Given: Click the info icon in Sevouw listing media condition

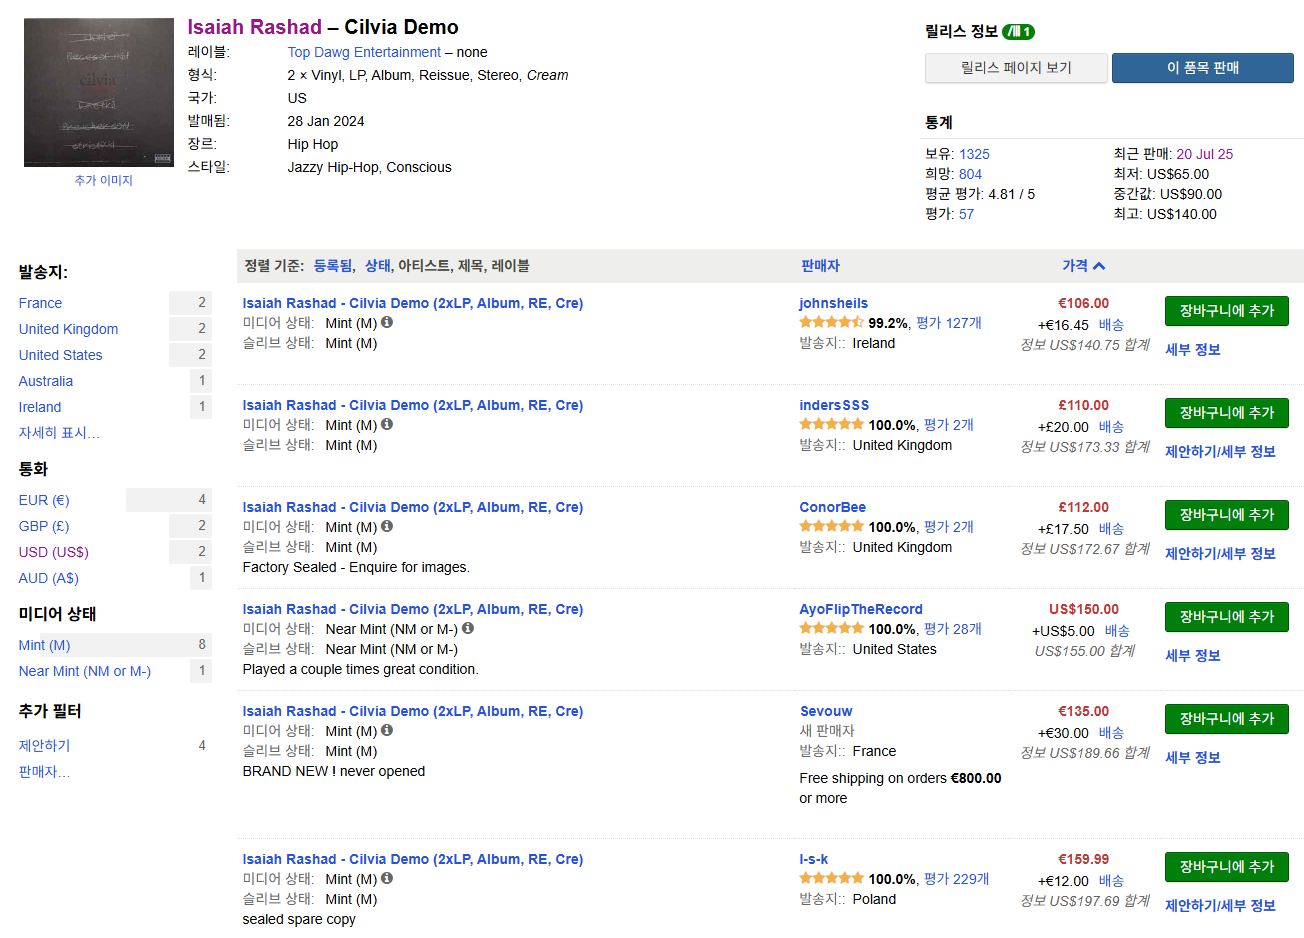Looking at the screenshot, I should [x=387, y=730].
